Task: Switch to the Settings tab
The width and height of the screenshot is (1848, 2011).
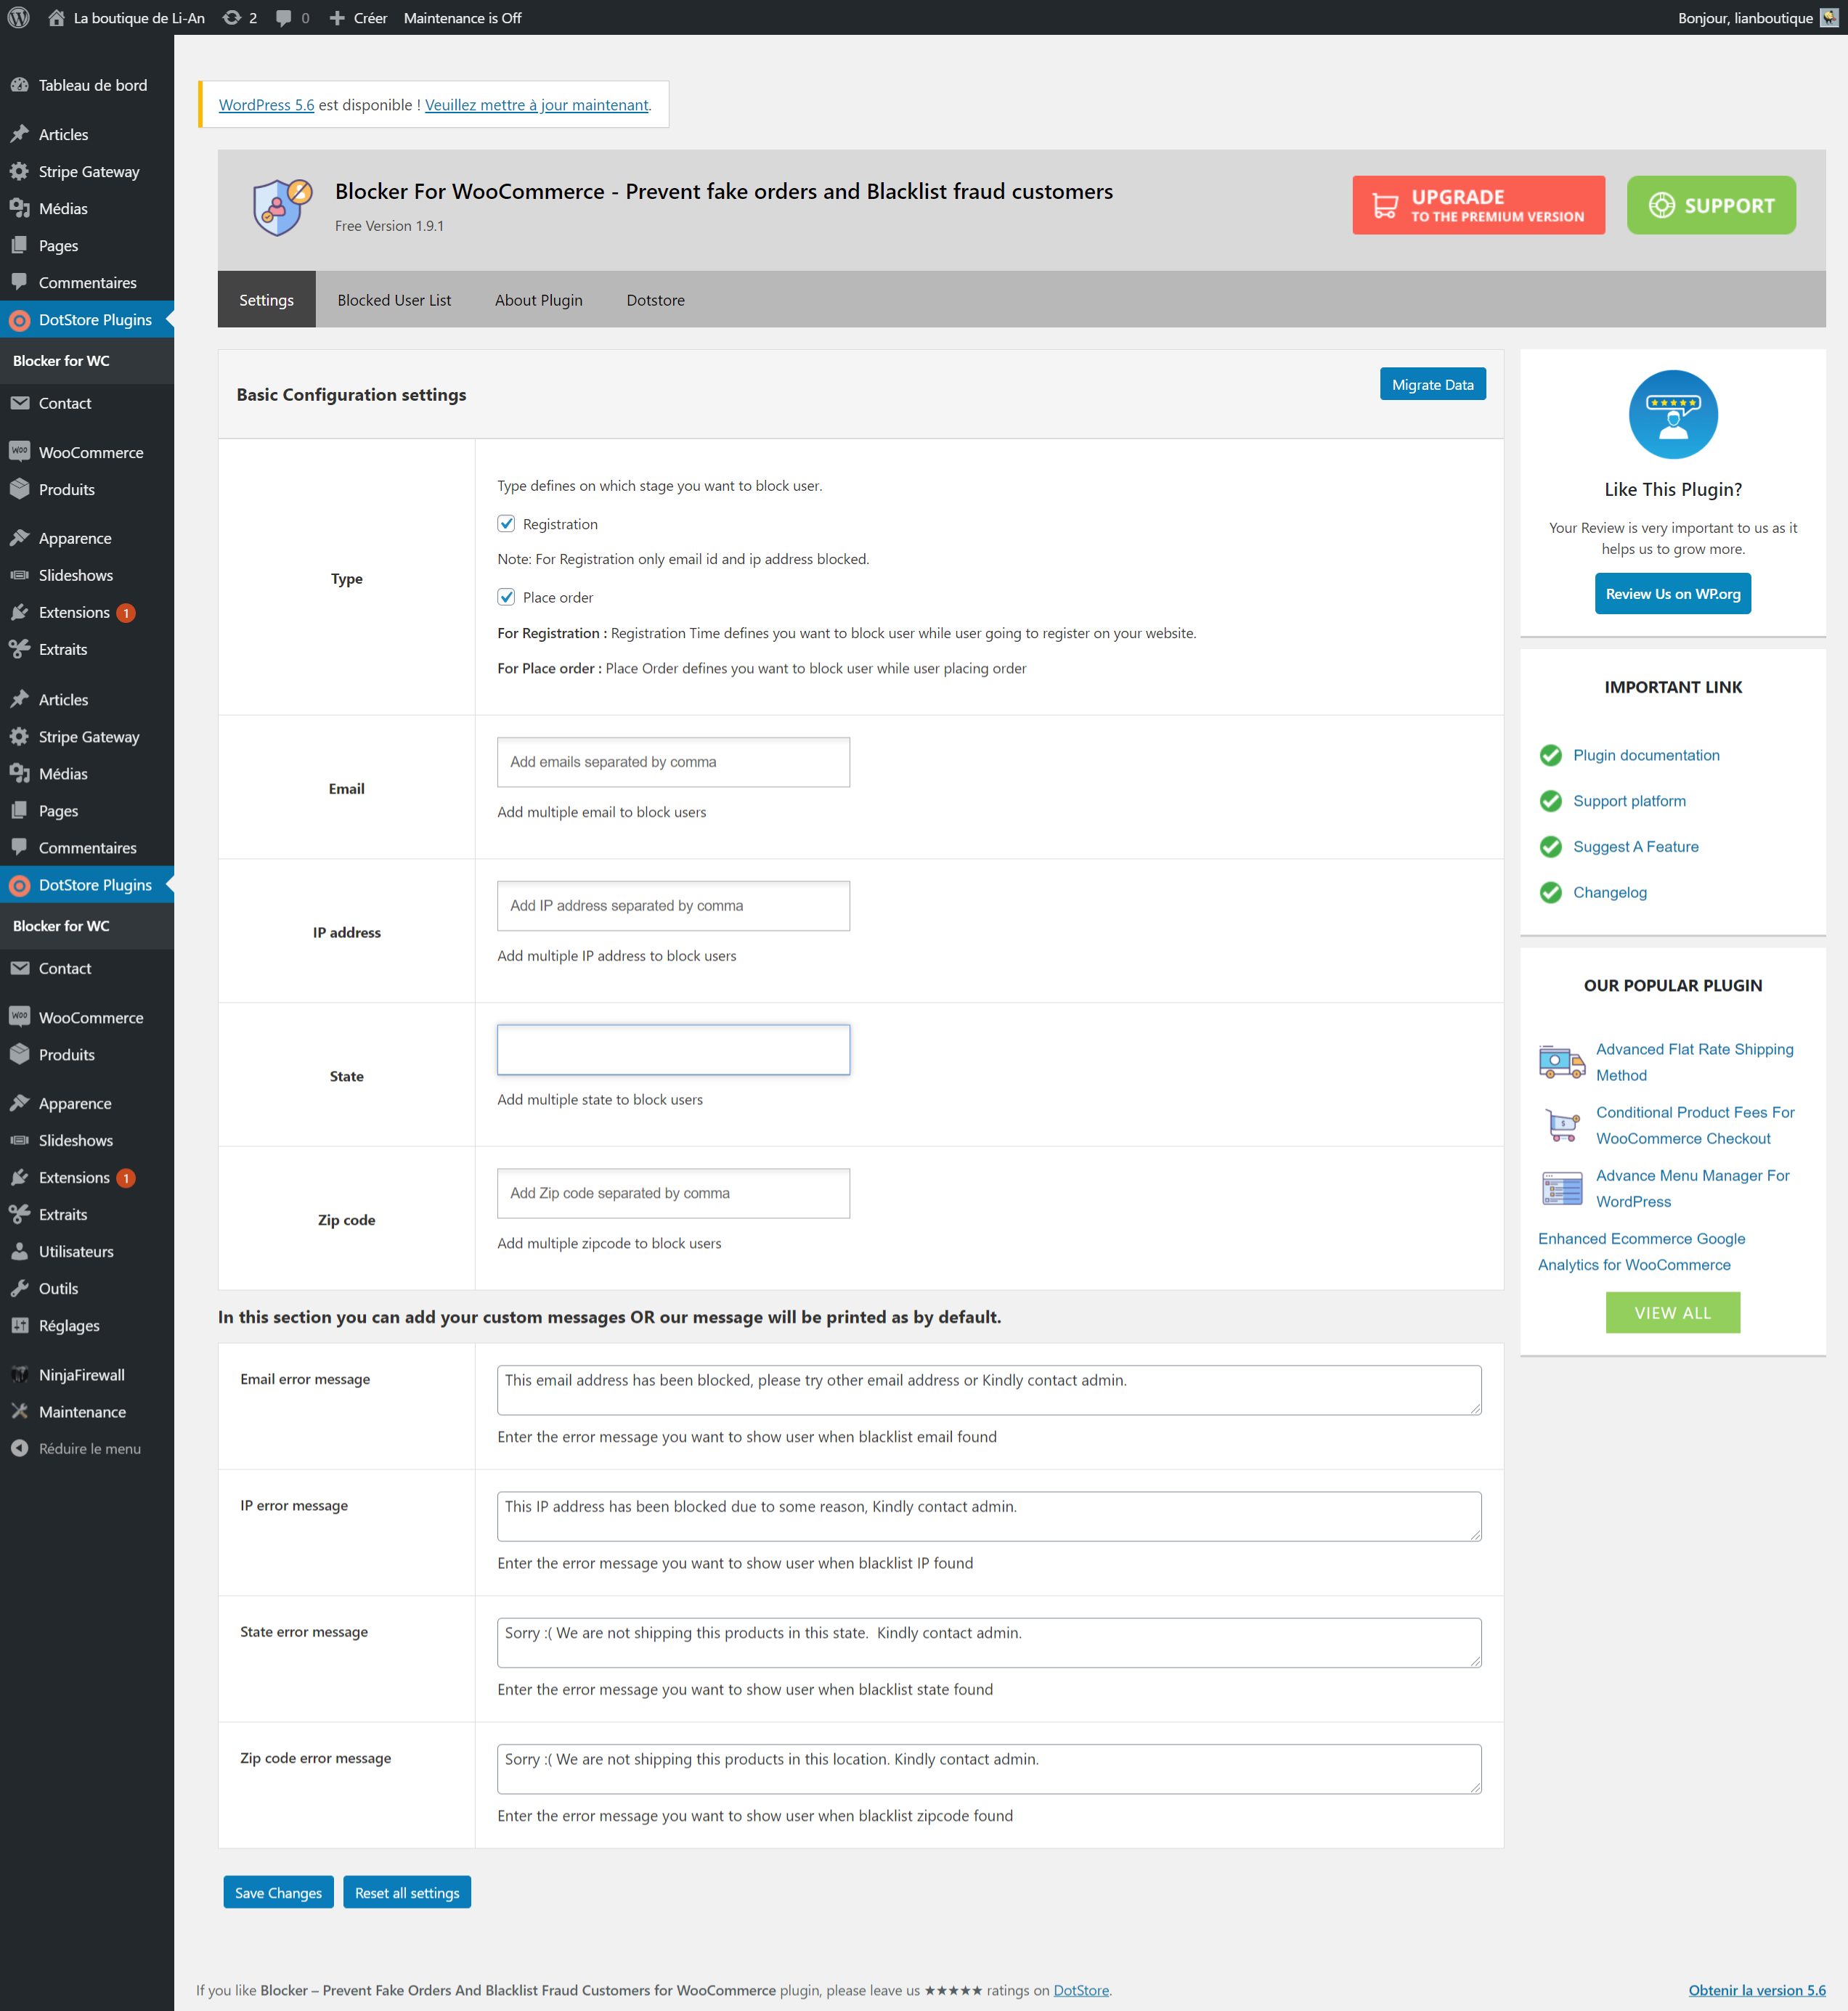Action: [x=267, y=300]
